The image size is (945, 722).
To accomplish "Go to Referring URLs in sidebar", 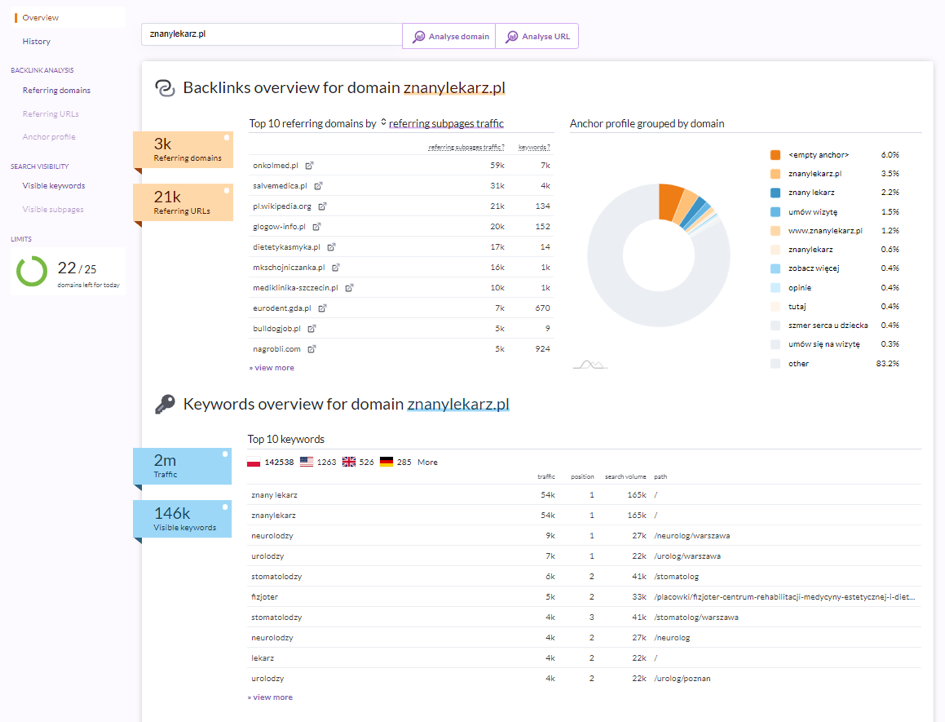I will 51,114.
